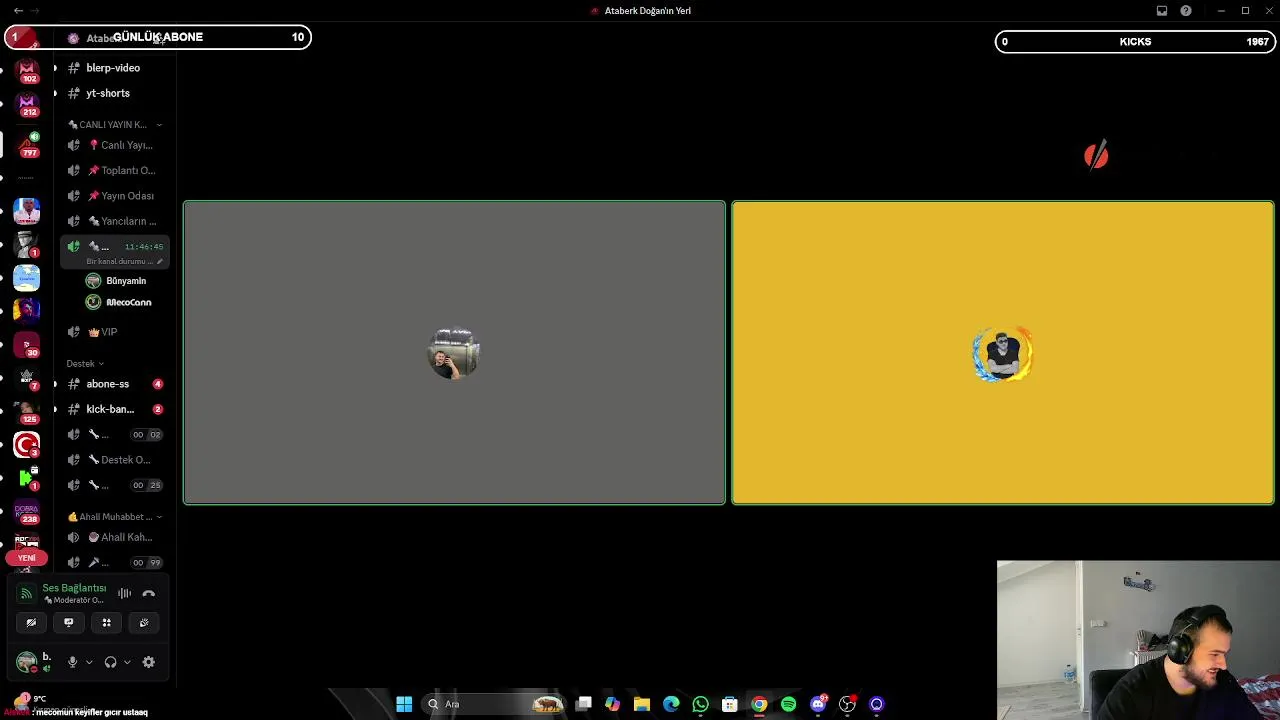Join the Destek O... voice channel
Viewport: 1280px width, 720px height.
115,460
